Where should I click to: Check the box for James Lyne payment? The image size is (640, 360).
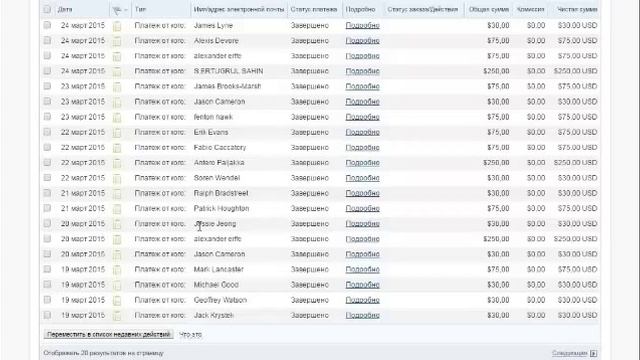pyautogui.click(x=47, y=25)
